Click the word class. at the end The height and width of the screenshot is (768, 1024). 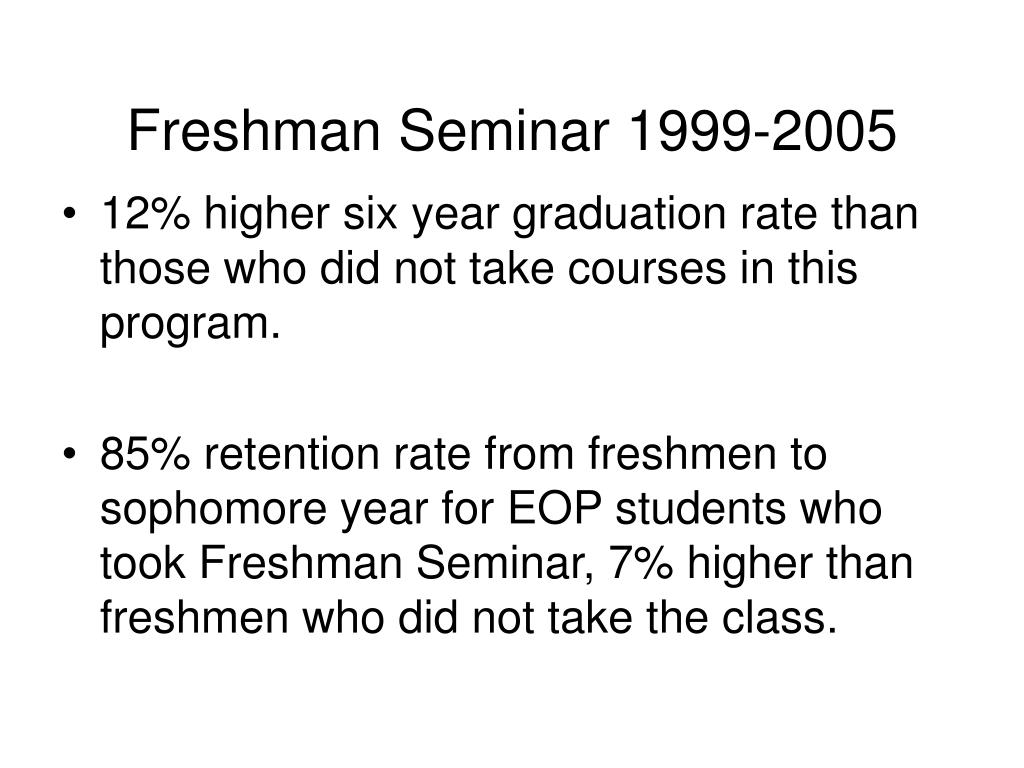tap(779, 617)
